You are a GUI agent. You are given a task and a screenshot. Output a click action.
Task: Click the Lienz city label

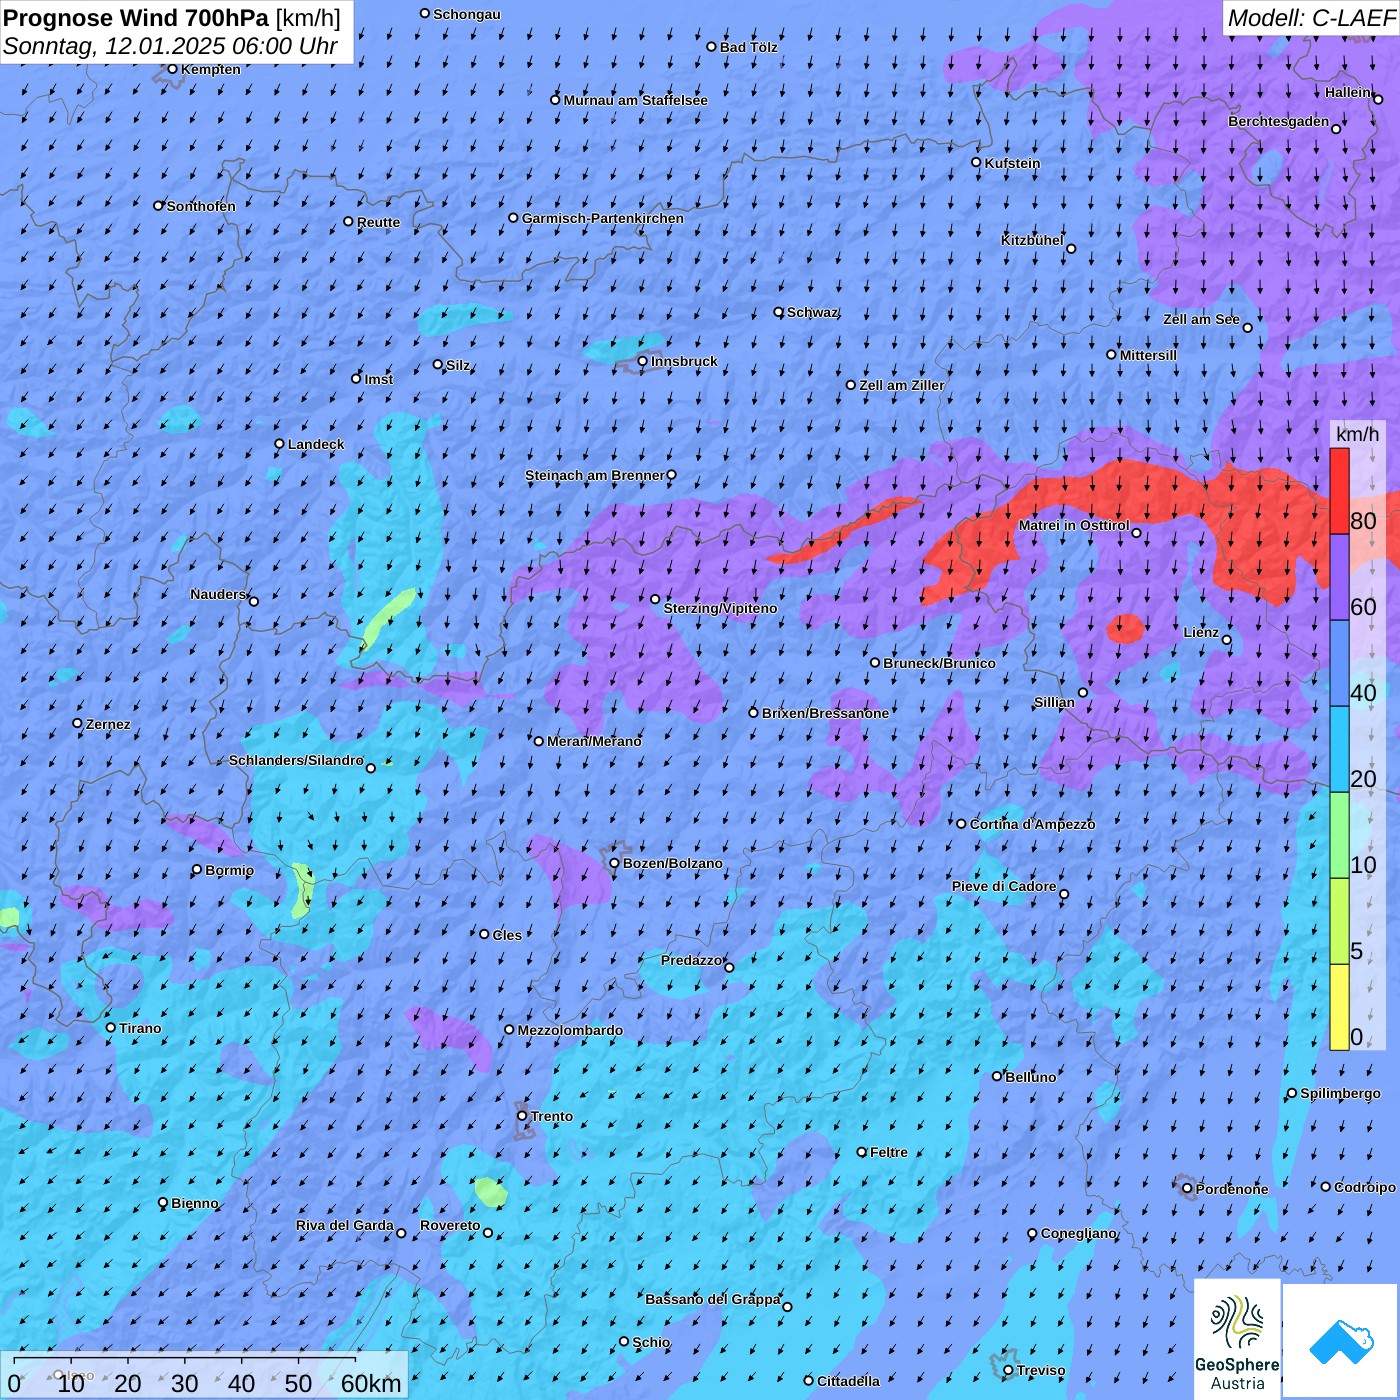1201,632
